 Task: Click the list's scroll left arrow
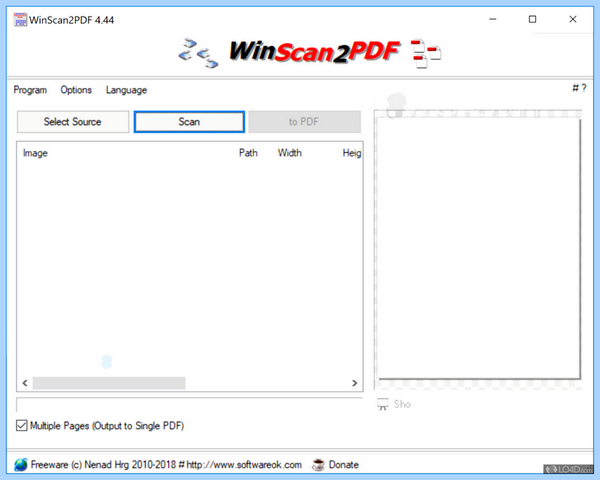25,383
